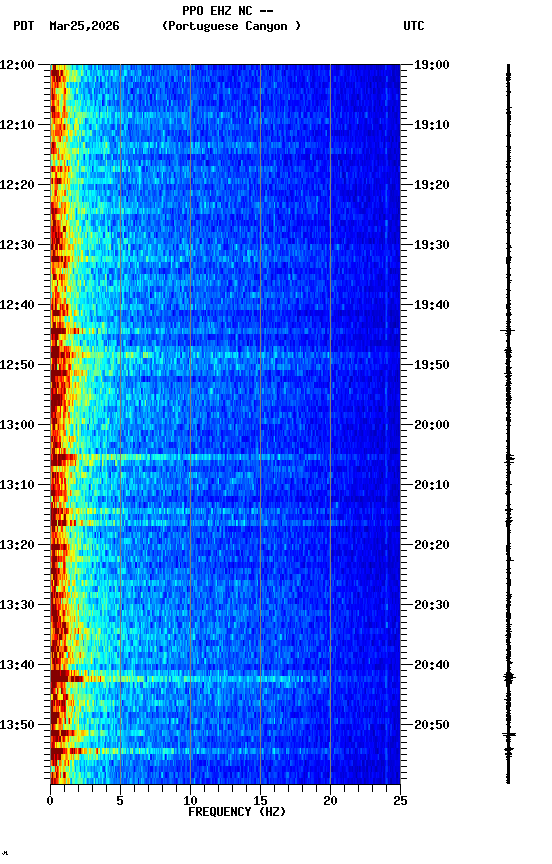Select the 19:30 UTC time label
Screen dimensions: 552x864
pos(432,245)
